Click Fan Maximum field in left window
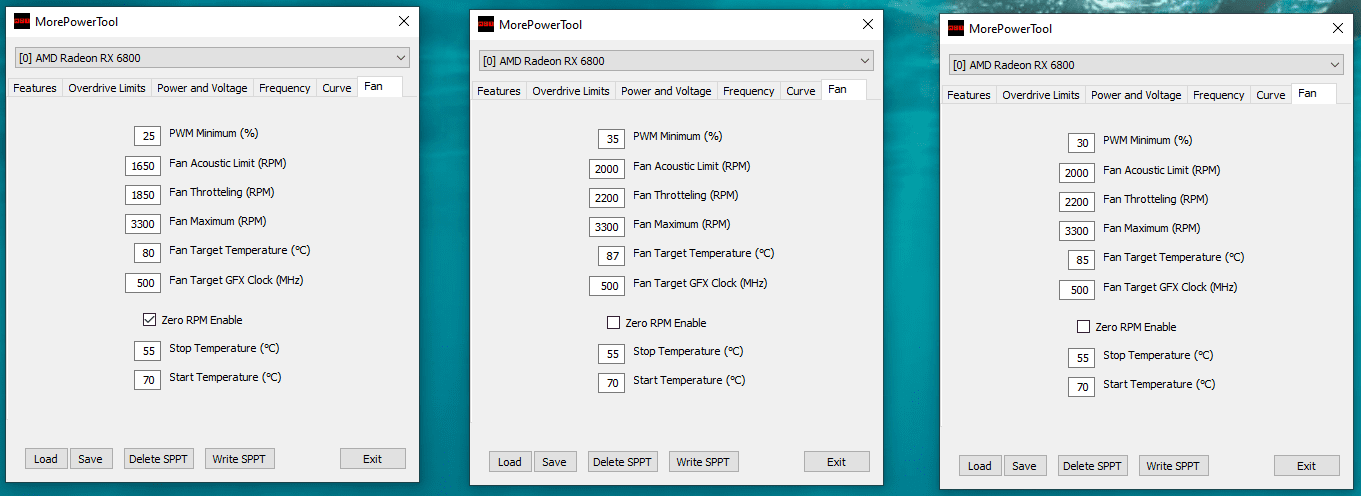 (x=143, y=223)
